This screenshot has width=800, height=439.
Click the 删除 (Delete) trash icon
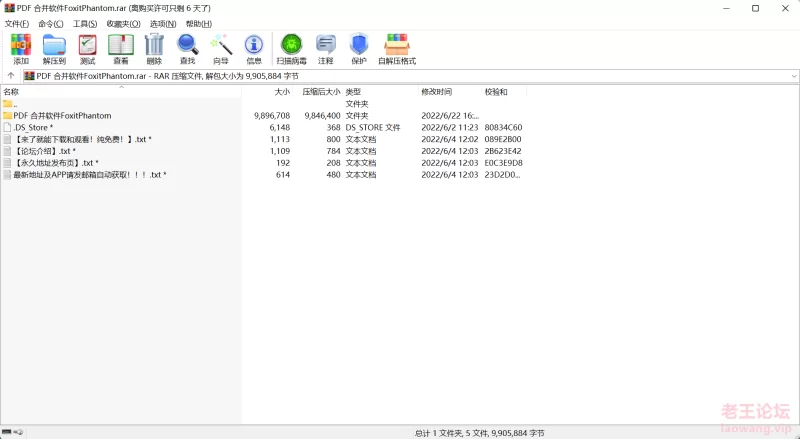154,49
